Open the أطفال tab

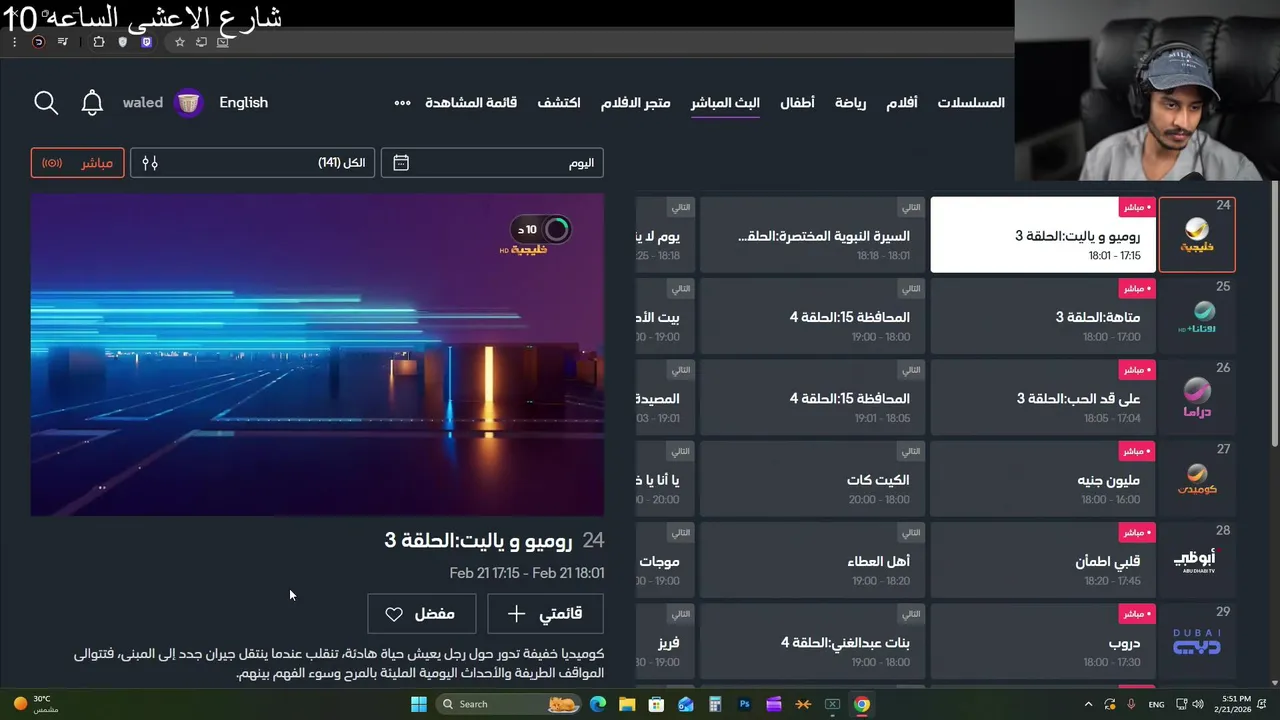tap(797, 103)
